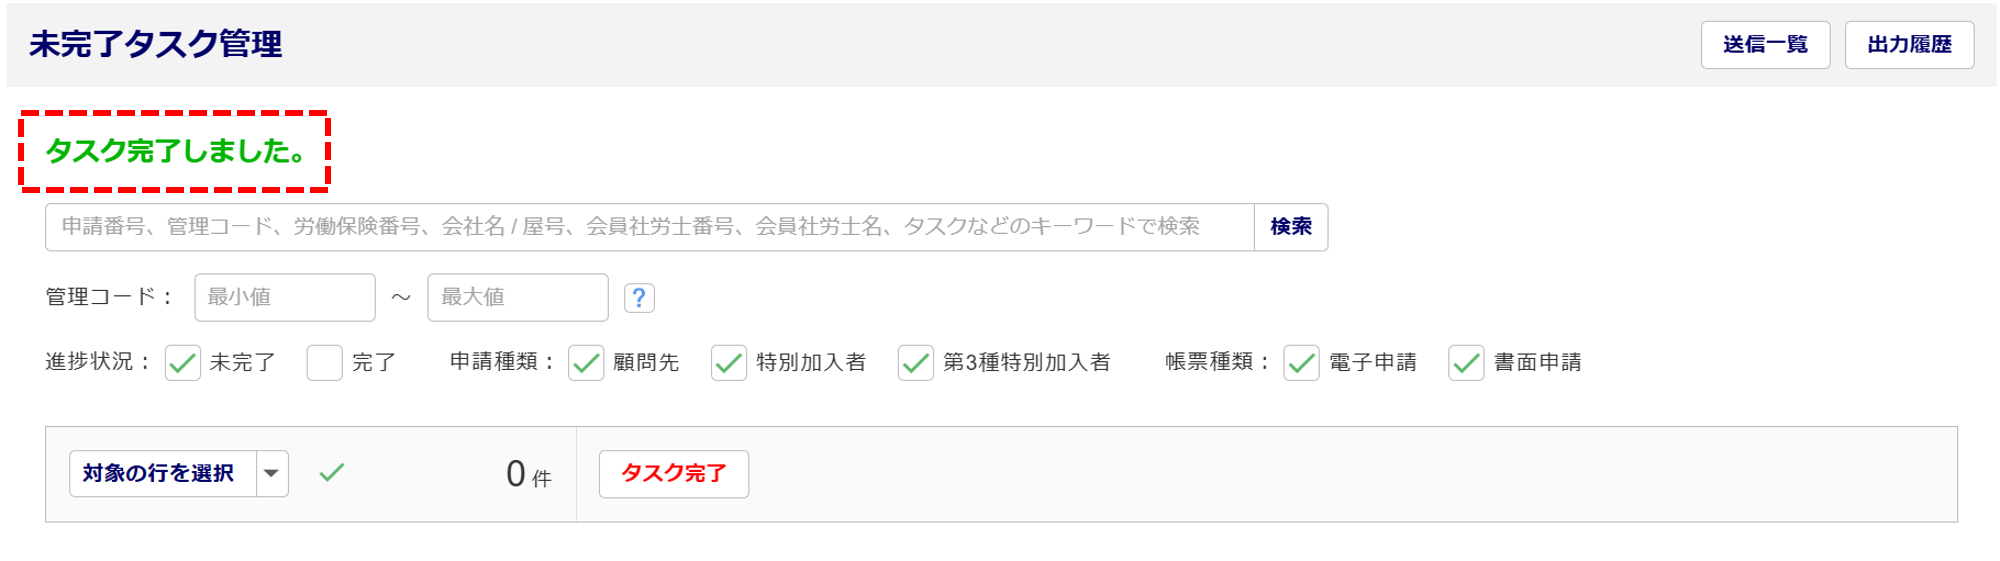
Task: Click the 未完了タスク管理 page heading
Action: click(x=156, y=44)
